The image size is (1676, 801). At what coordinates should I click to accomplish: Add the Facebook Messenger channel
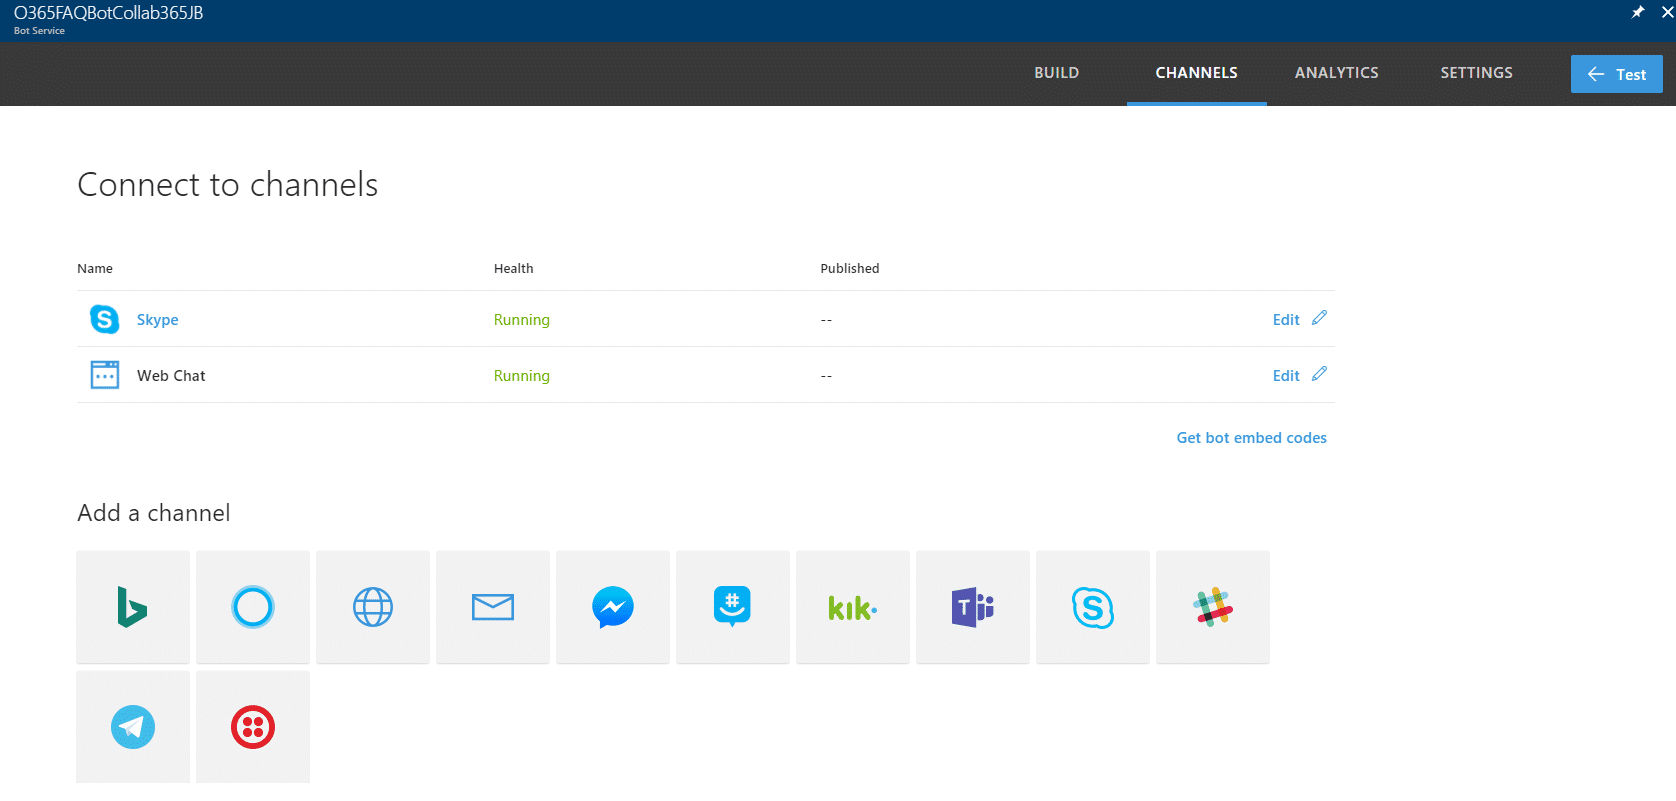coord(613,607)
